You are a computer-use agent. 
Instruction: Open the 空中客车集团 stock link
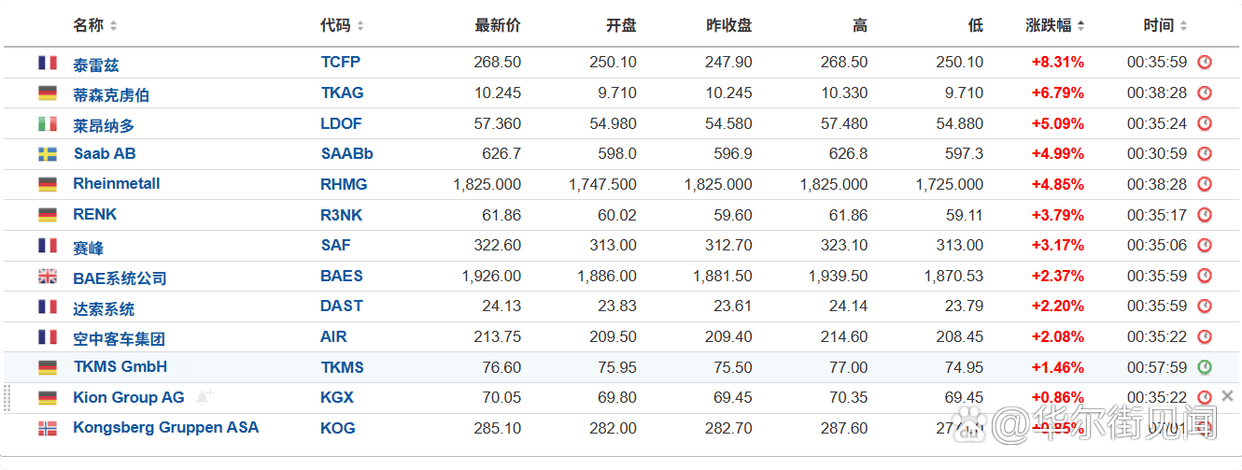click(118, 338)
